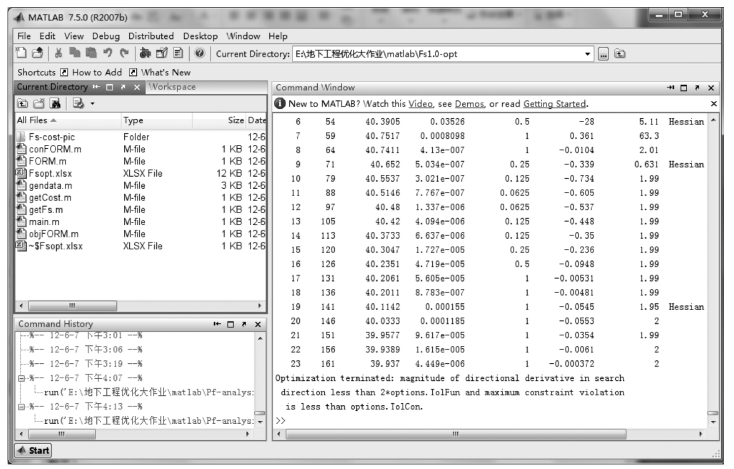Select the getFs.m file
The width and height of the screenshot is (734, 469).
click(x=45, y=210)
